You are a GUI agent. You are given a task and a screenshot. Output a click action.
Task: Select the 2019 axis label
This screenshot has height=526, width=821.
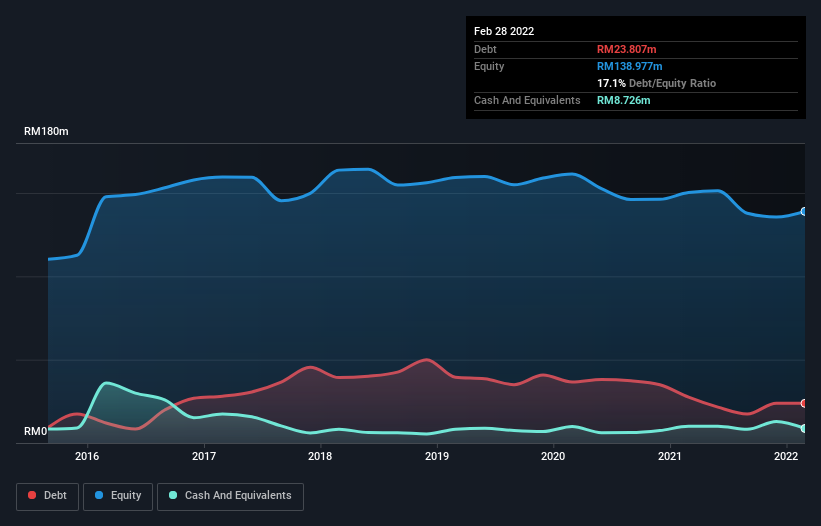click(x=437, y=456)
